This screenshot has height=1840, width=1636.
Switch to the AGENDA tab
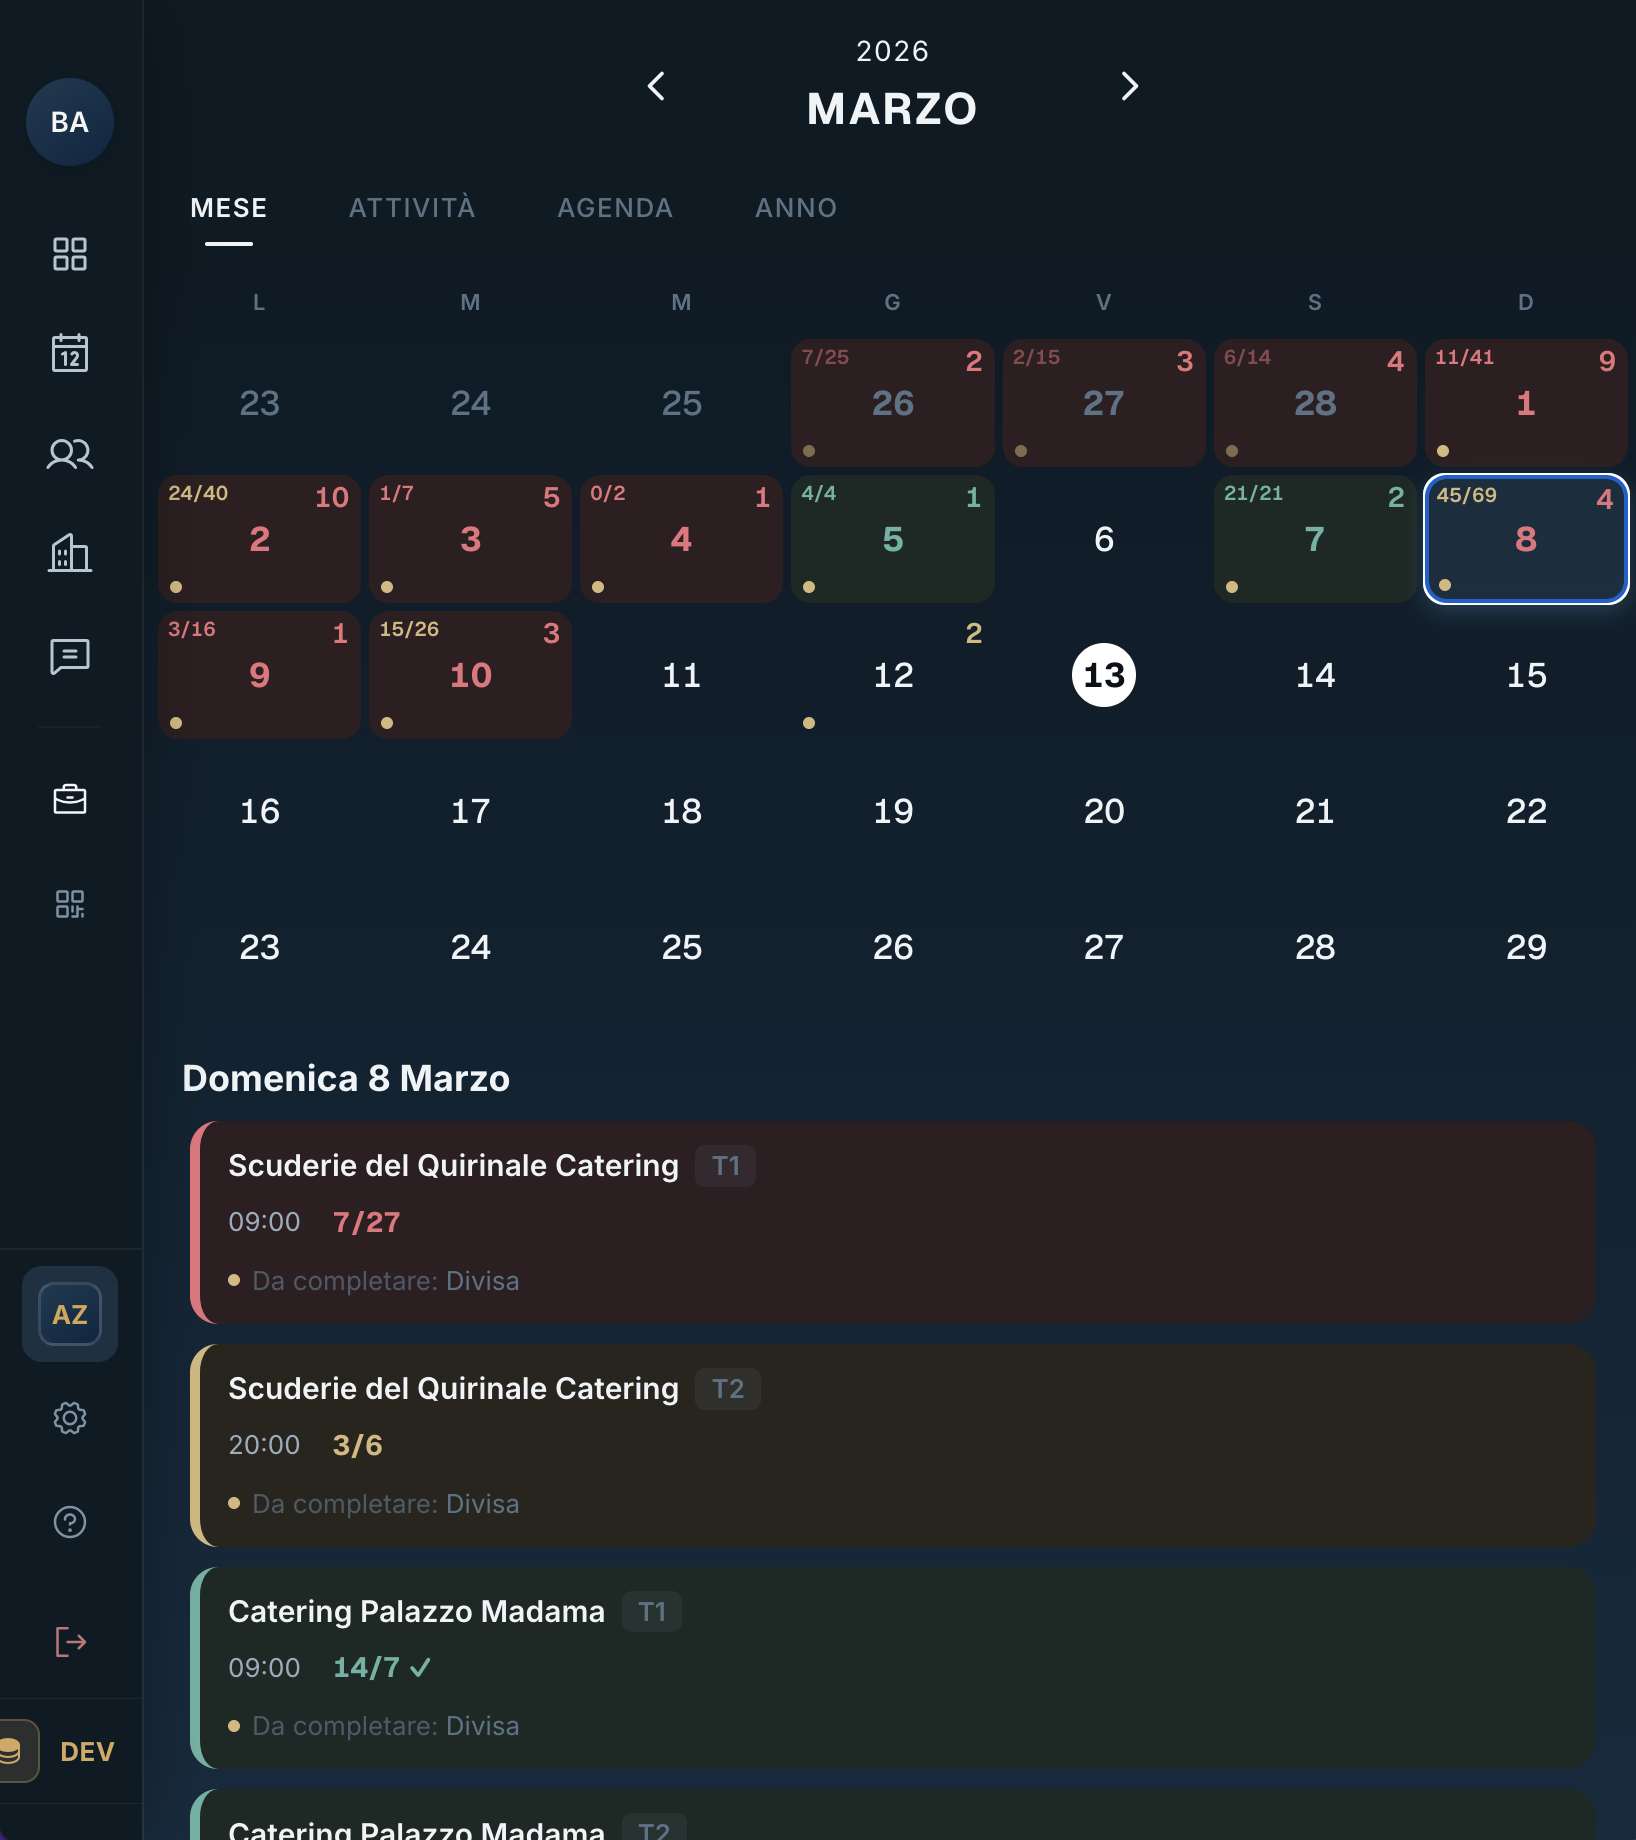(615, 208)
